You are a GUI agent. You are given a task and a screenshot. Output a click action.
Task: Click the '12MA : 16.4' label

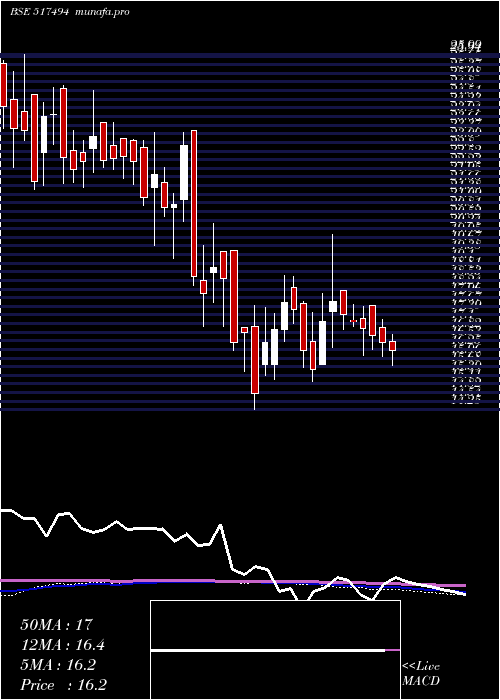pyautogui.click(x=63, y=645)
